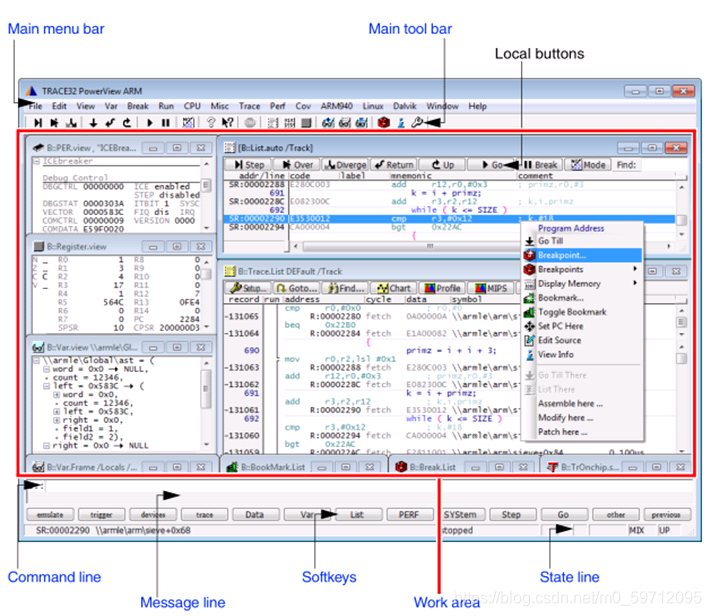Viewport: 711px width, 616px height.
Task: Select highlighted Breakpoint... context menu entry
Action: pyautogui.click(x=583, y=255)
